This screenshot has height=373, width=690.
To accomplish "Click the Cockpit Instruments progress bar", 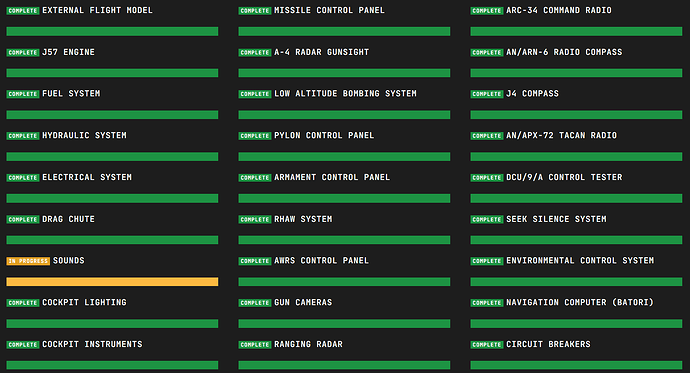I will [112, 365].
